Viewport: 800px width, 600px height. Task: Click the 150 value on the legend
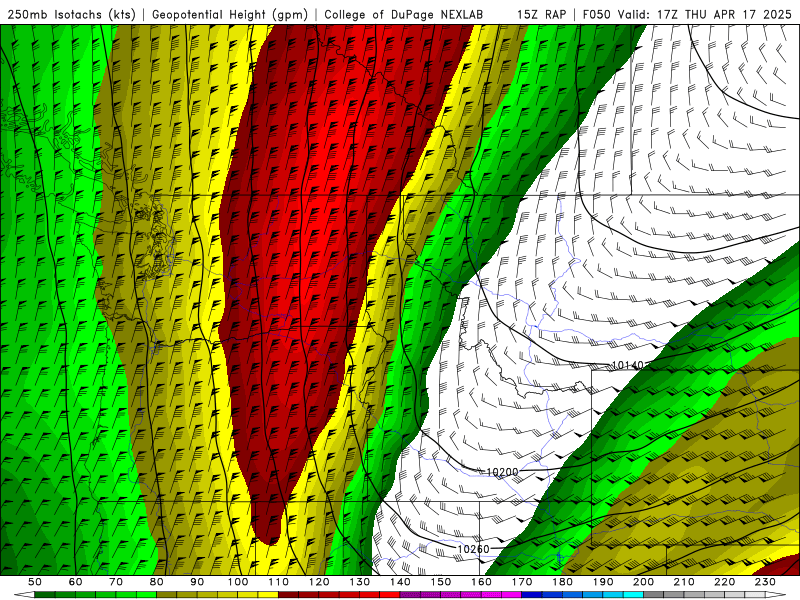[441, 582]
